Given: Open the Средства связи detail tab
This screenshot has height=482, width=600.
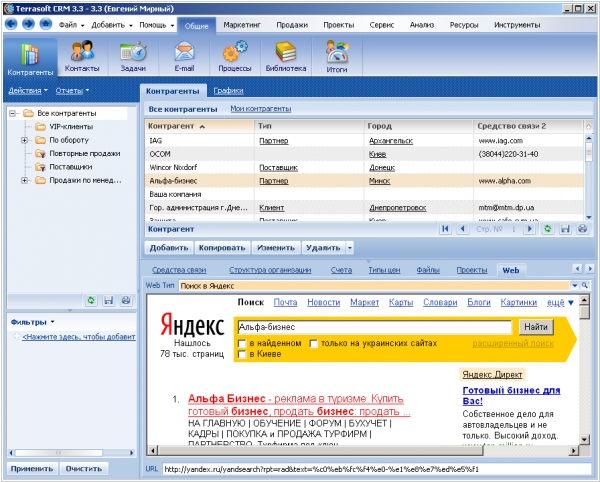Looking at the screenshot, I should click(x=179, y=270).
